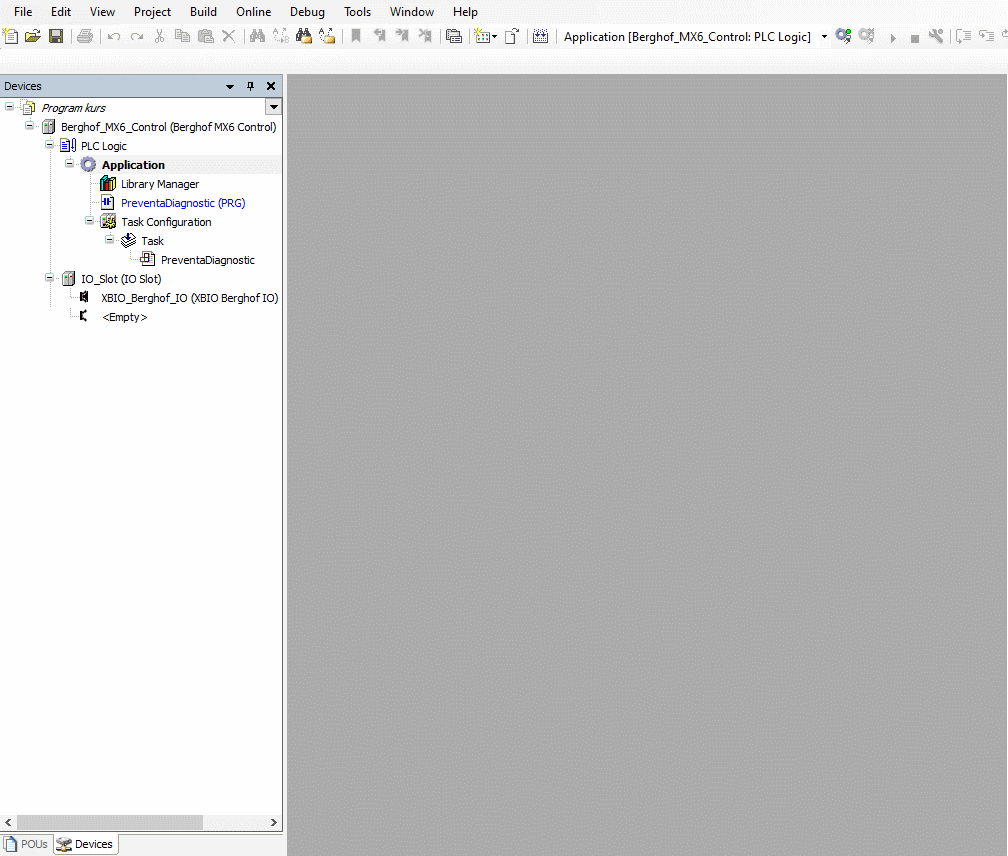
Task: Select PreventaDiagnostic (PRG) in the tree
Action: coord(182,203)
